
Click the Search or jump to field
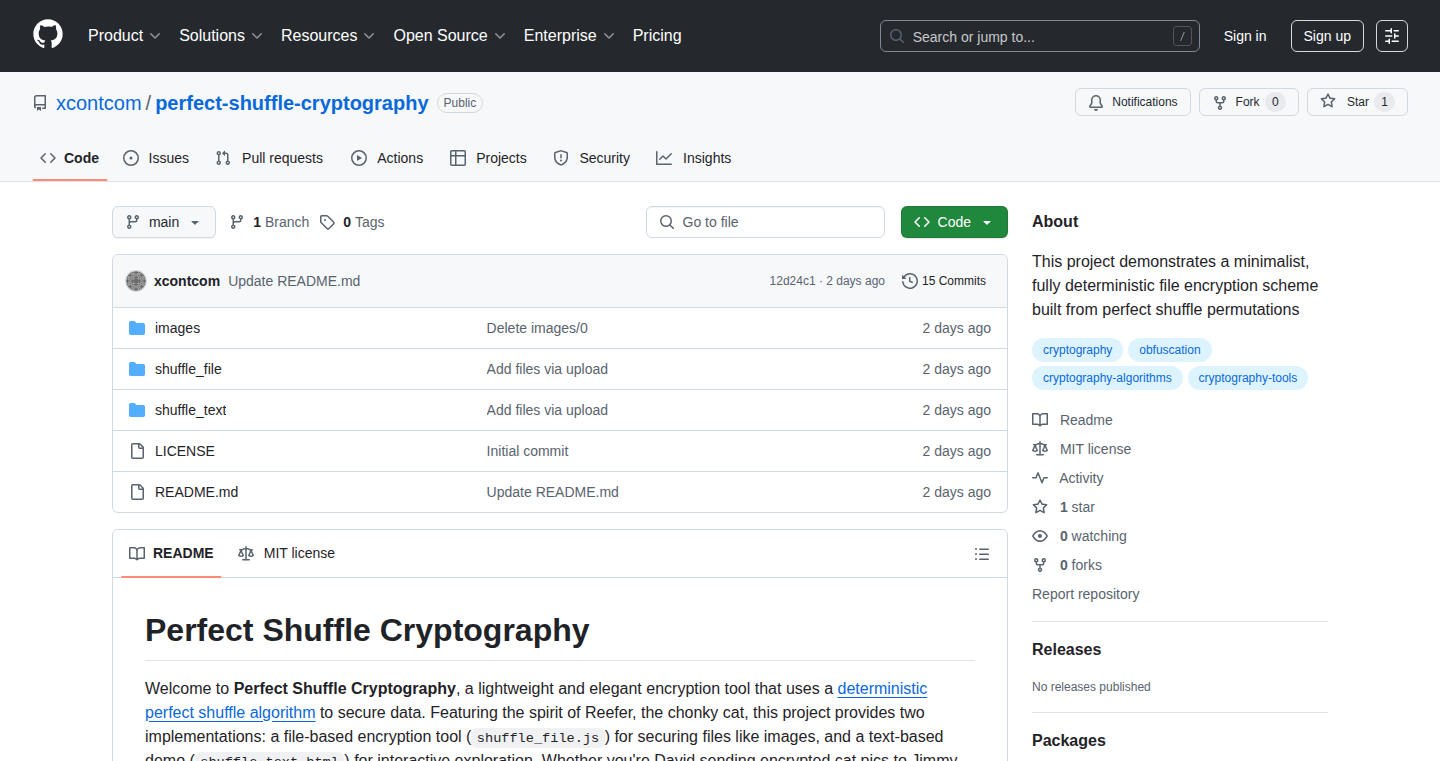tap(1040, 36)
